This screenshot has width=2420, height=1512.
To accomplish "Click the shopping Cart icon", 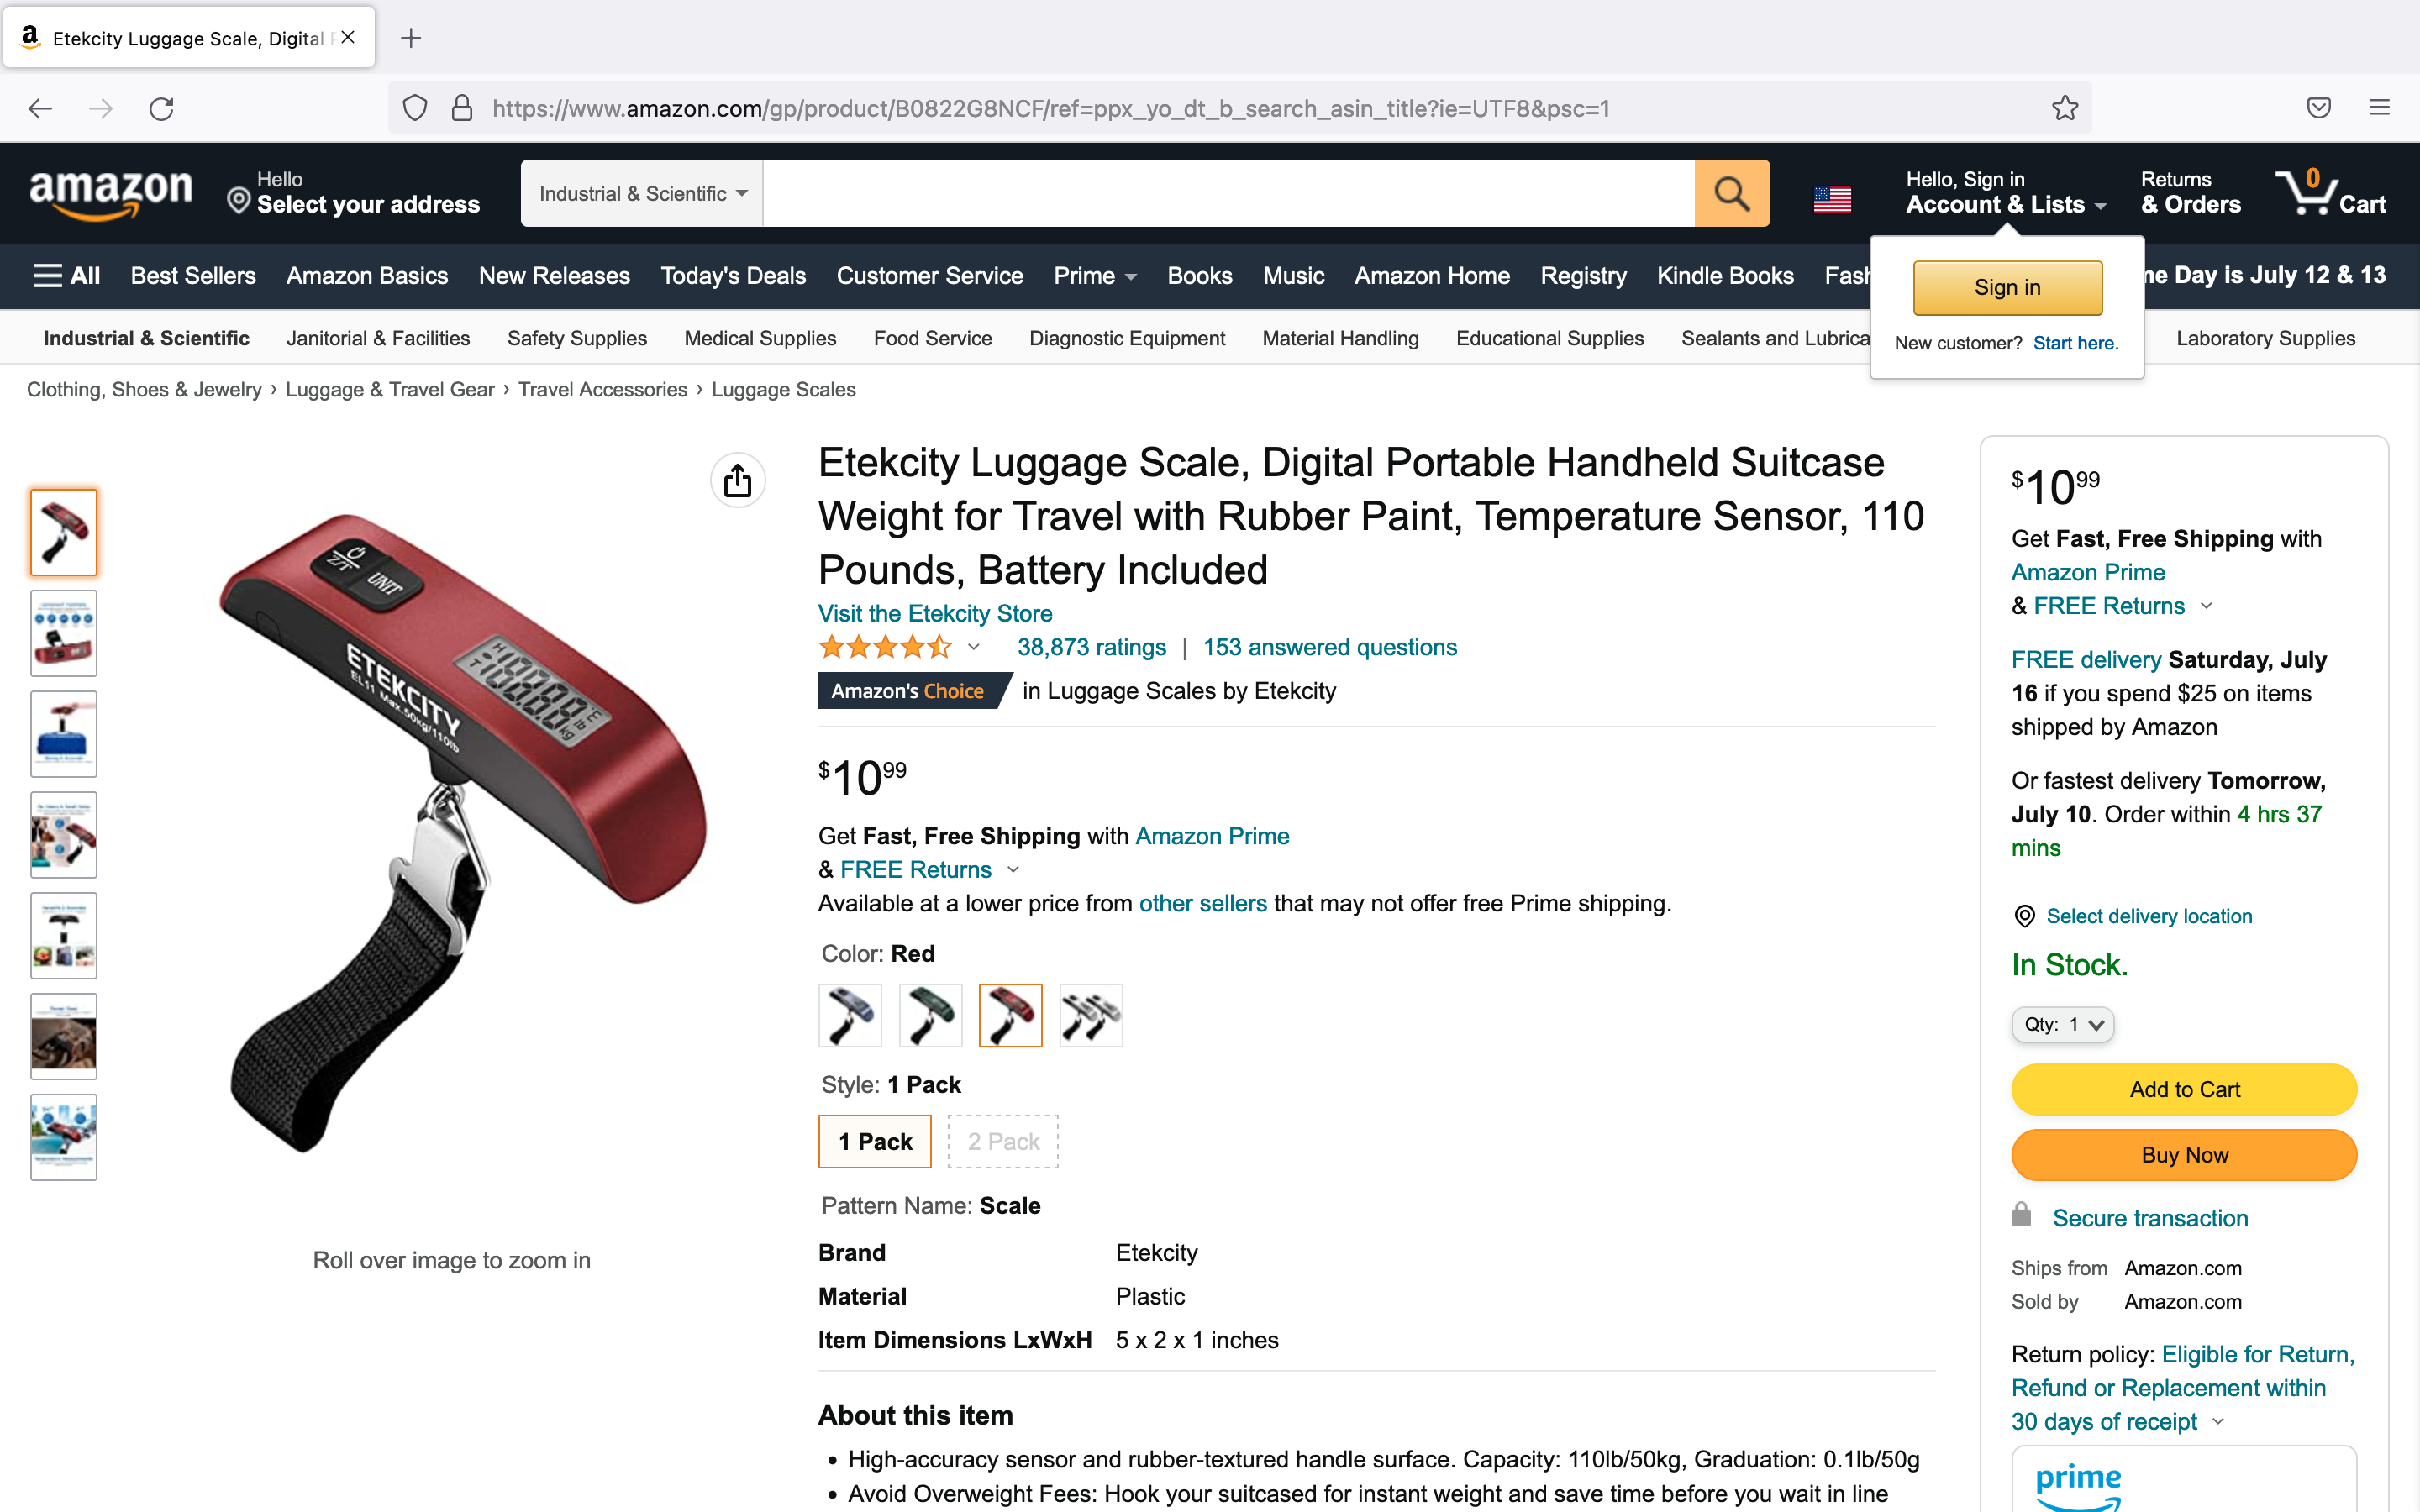I will pos(2331,192).
